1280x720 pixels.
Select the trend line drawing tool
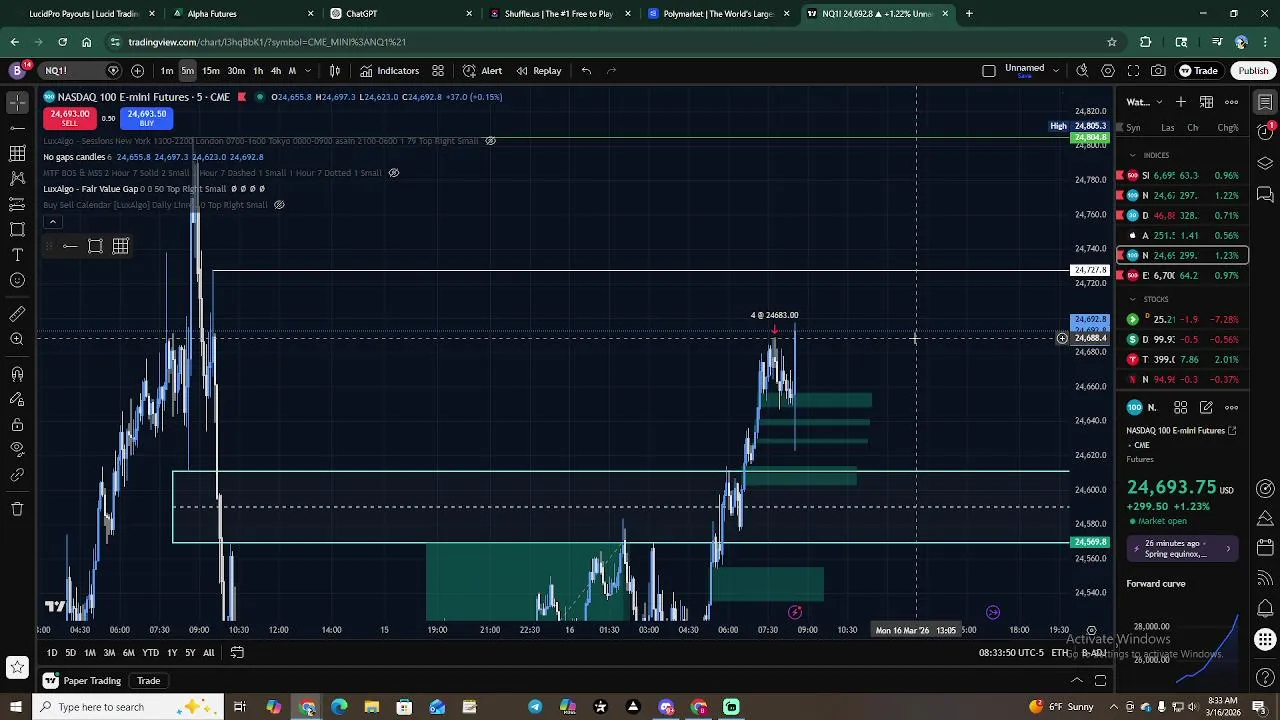click(17, 127)
